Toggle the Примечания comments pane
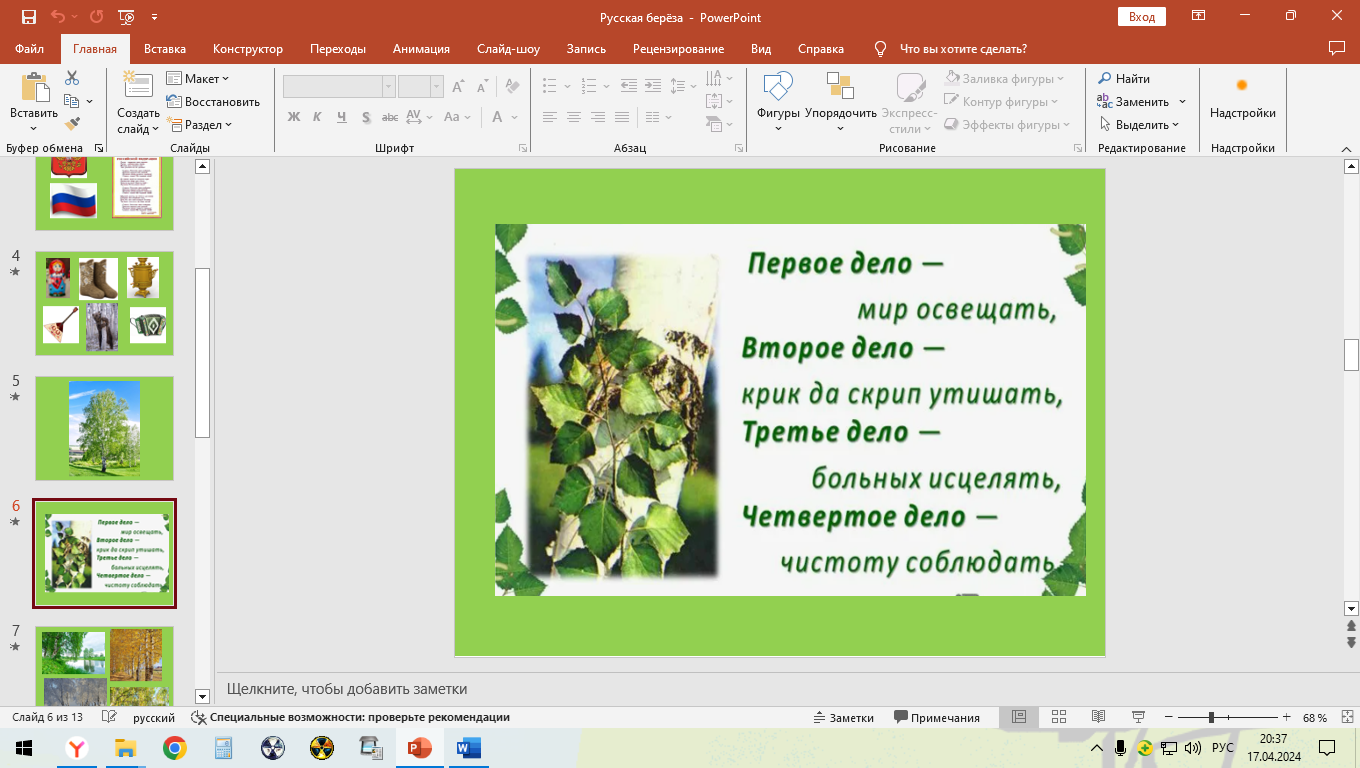1360x768 pixels. 937,717
